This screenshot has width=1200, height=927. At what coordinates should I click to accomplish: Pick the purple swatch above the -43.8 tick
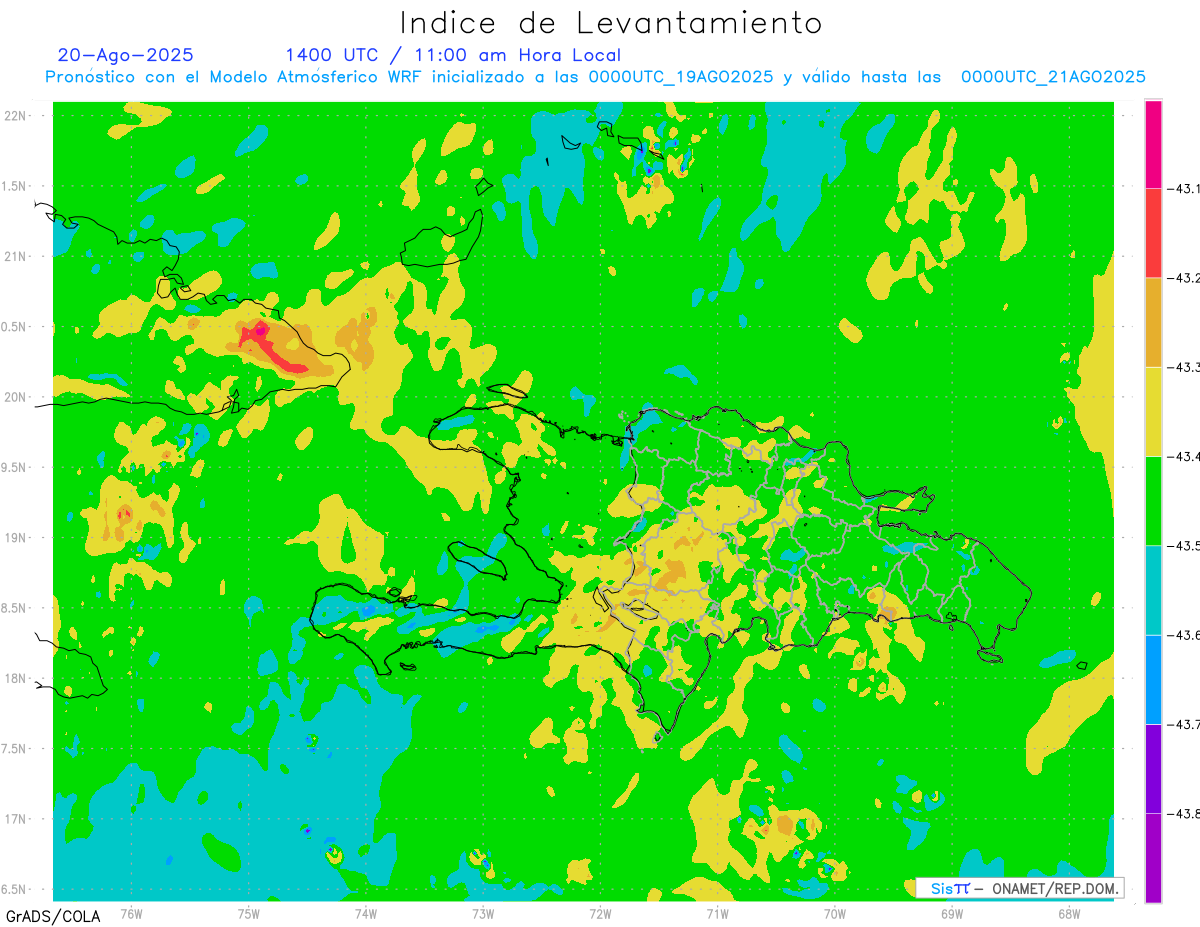[x=1153, y=768]
